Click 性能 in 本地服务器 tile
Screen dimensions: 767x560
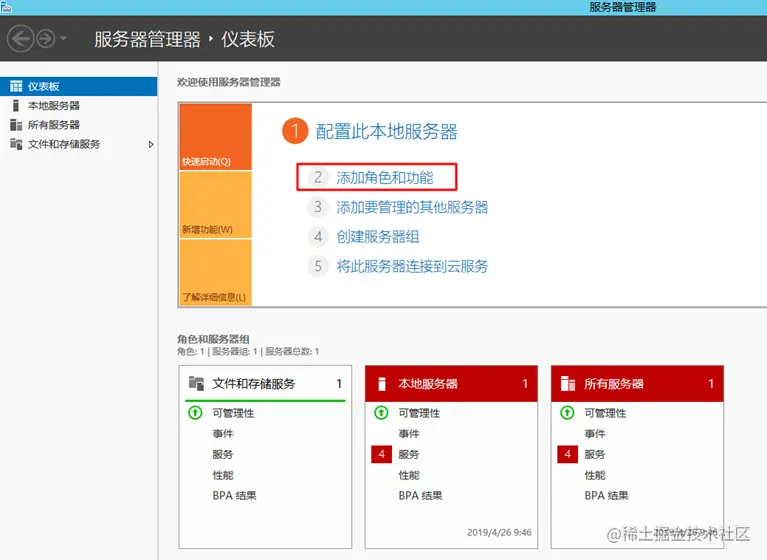tap(408, 475)
